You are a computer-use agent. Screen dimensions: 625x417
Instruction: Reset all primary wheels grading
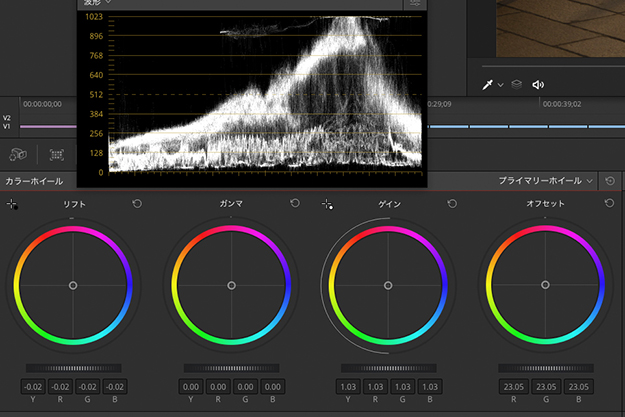[x=612, y=181]
